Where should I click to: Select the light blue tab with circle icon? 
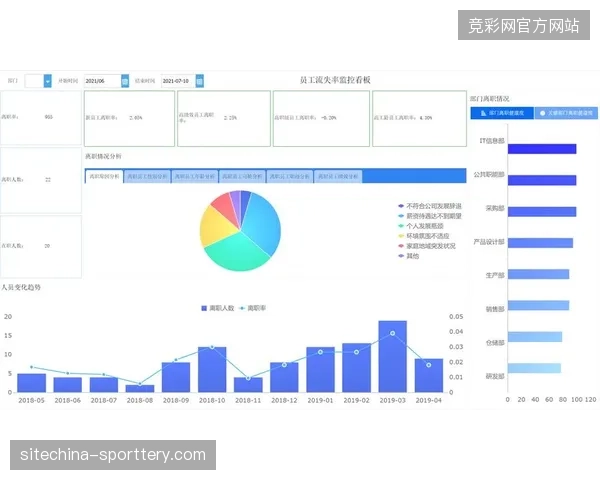pyautogui.click(x=566, y=113)
